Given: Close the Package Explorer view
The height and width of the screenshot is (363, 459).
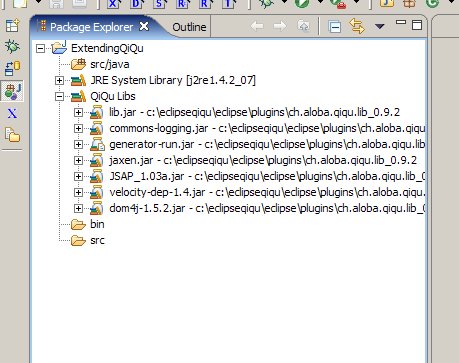Looking at the screenshot, I should (144, 26).
